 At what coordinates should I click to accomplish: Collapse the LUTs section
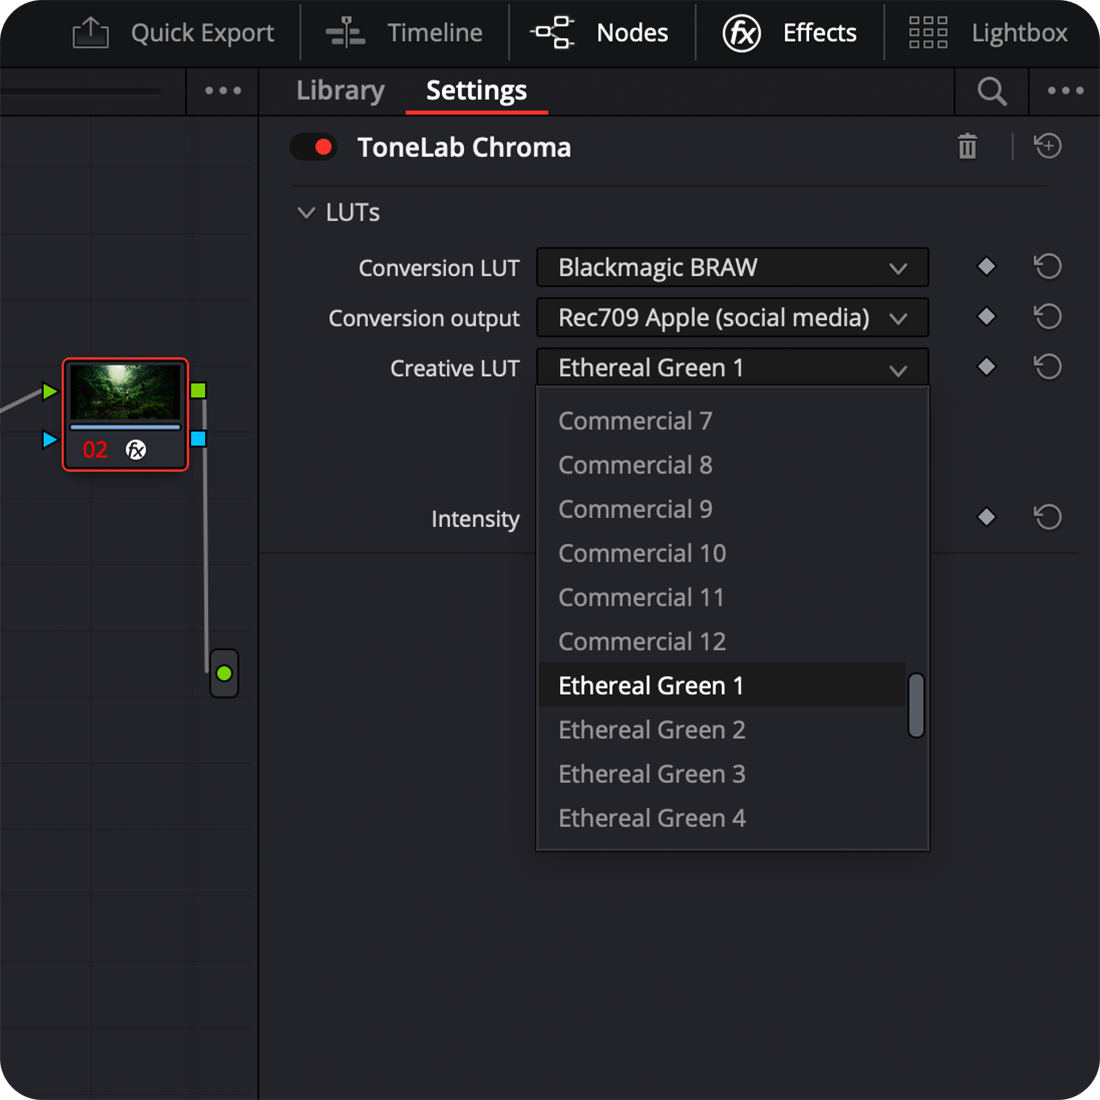pos(307,213)
